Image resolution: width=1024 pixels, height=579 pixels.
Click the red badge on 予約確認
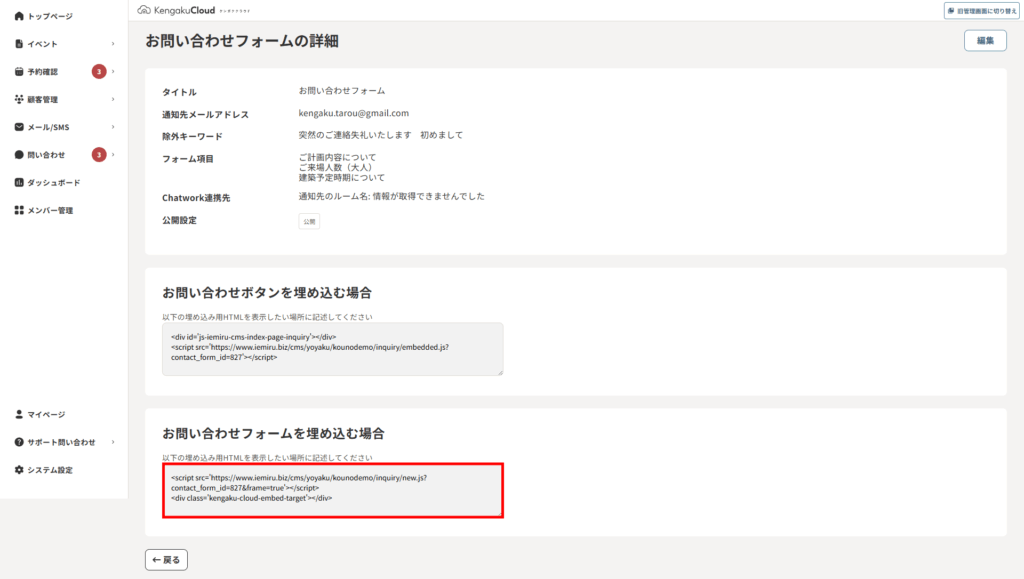point(99,71)
